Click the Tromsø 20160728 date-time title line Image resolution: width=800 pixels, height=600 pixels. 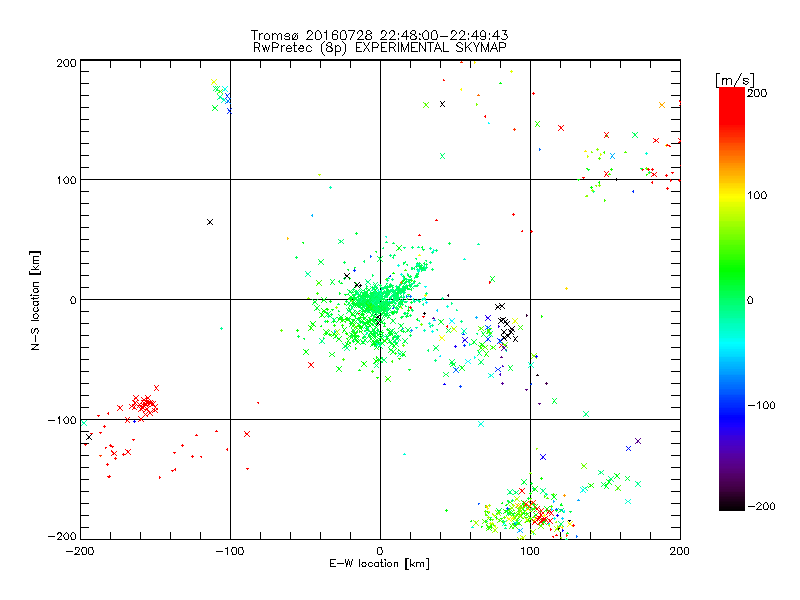[379, 35]
